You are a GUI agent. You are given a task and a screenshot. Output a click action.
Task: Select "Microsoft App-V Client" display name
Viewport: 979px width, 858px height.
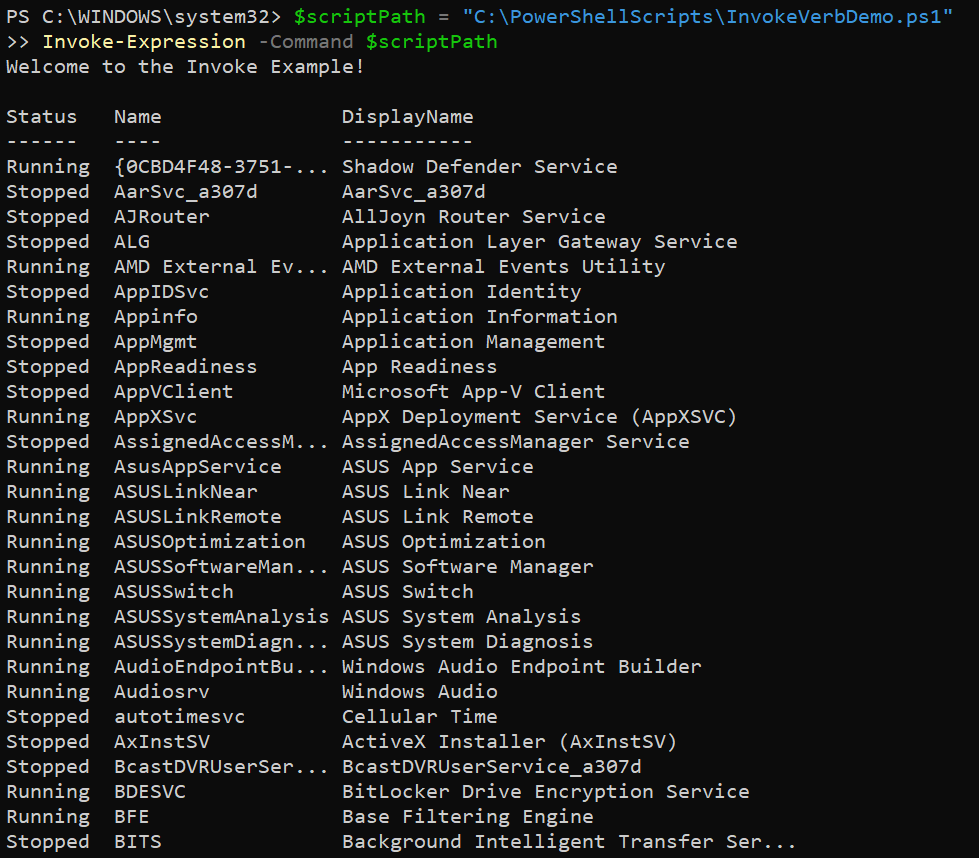[x=474, y=392]
